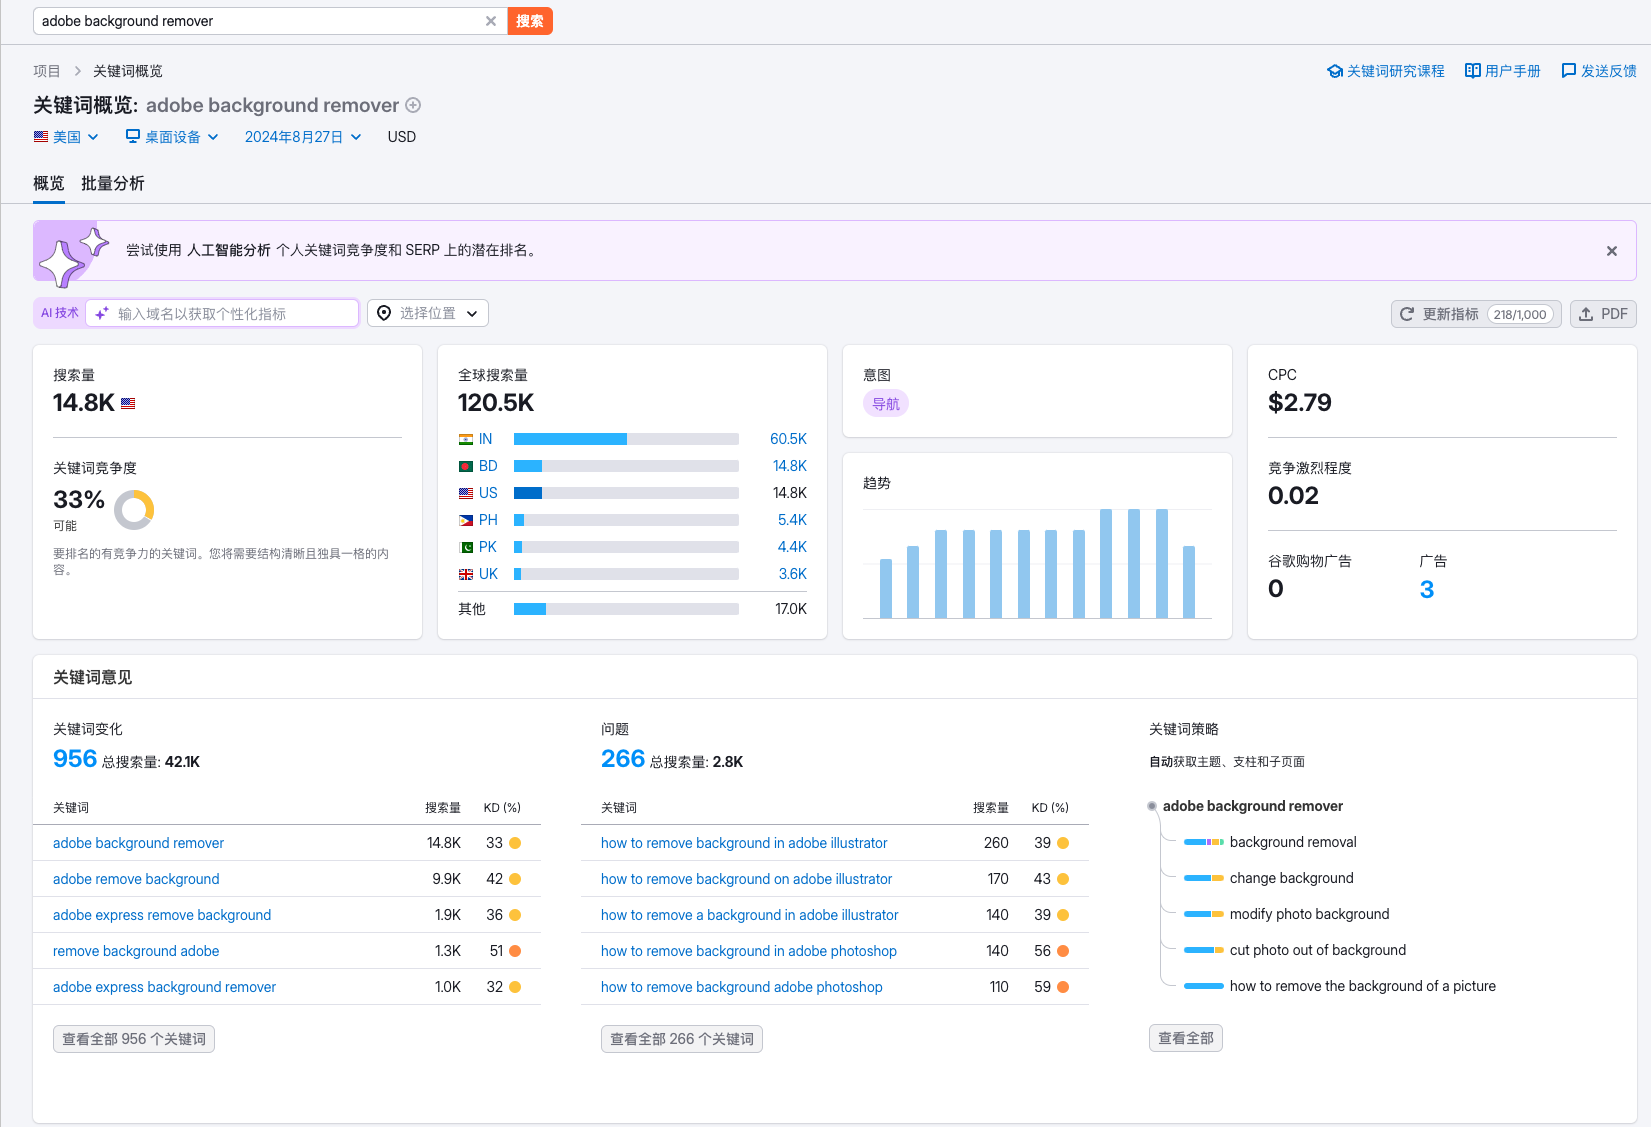Open the 发送反馈 feedback link

1599,71
